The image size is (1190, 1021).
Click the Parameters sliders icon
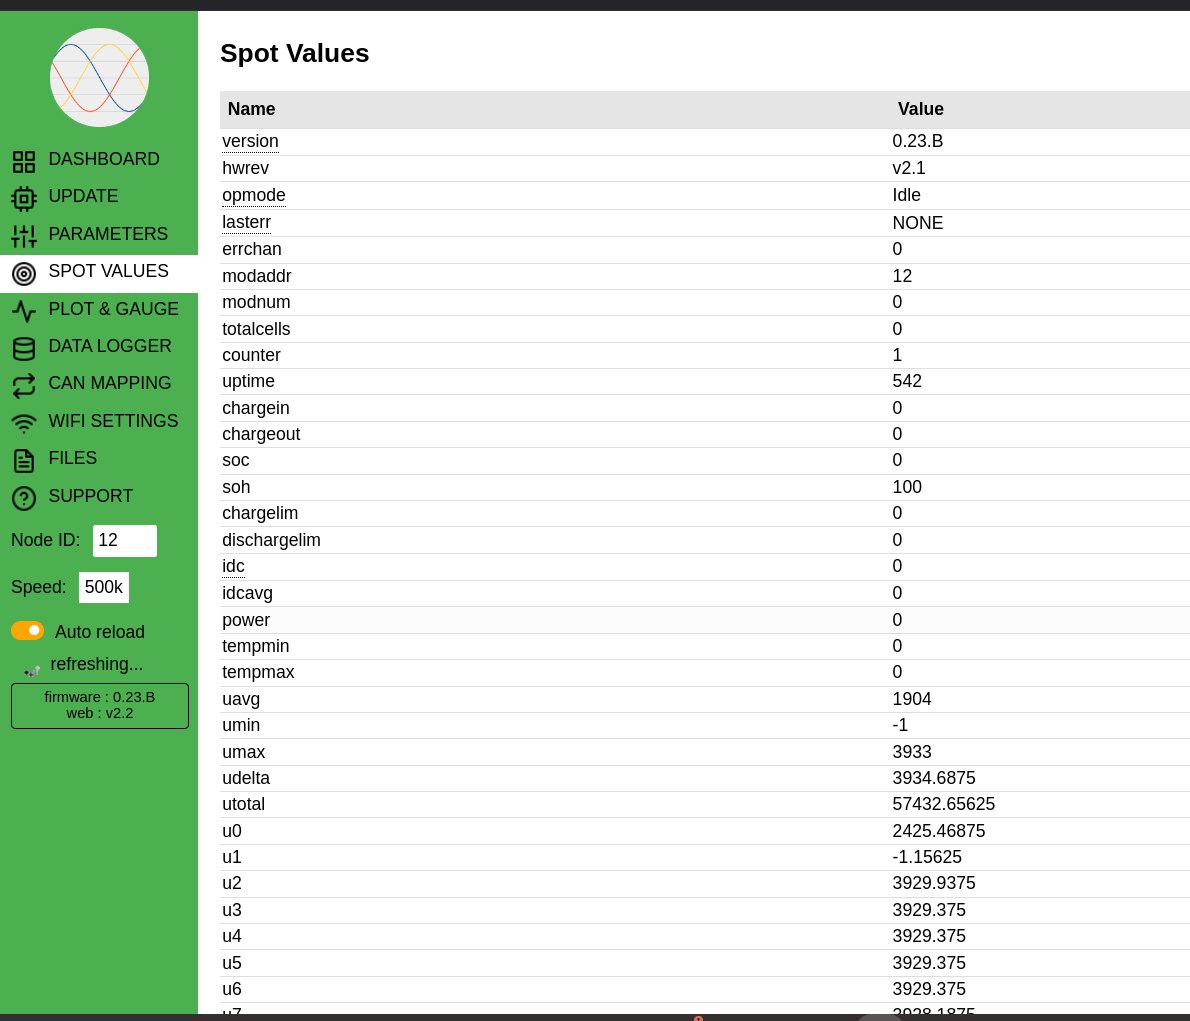pos(24,236)
